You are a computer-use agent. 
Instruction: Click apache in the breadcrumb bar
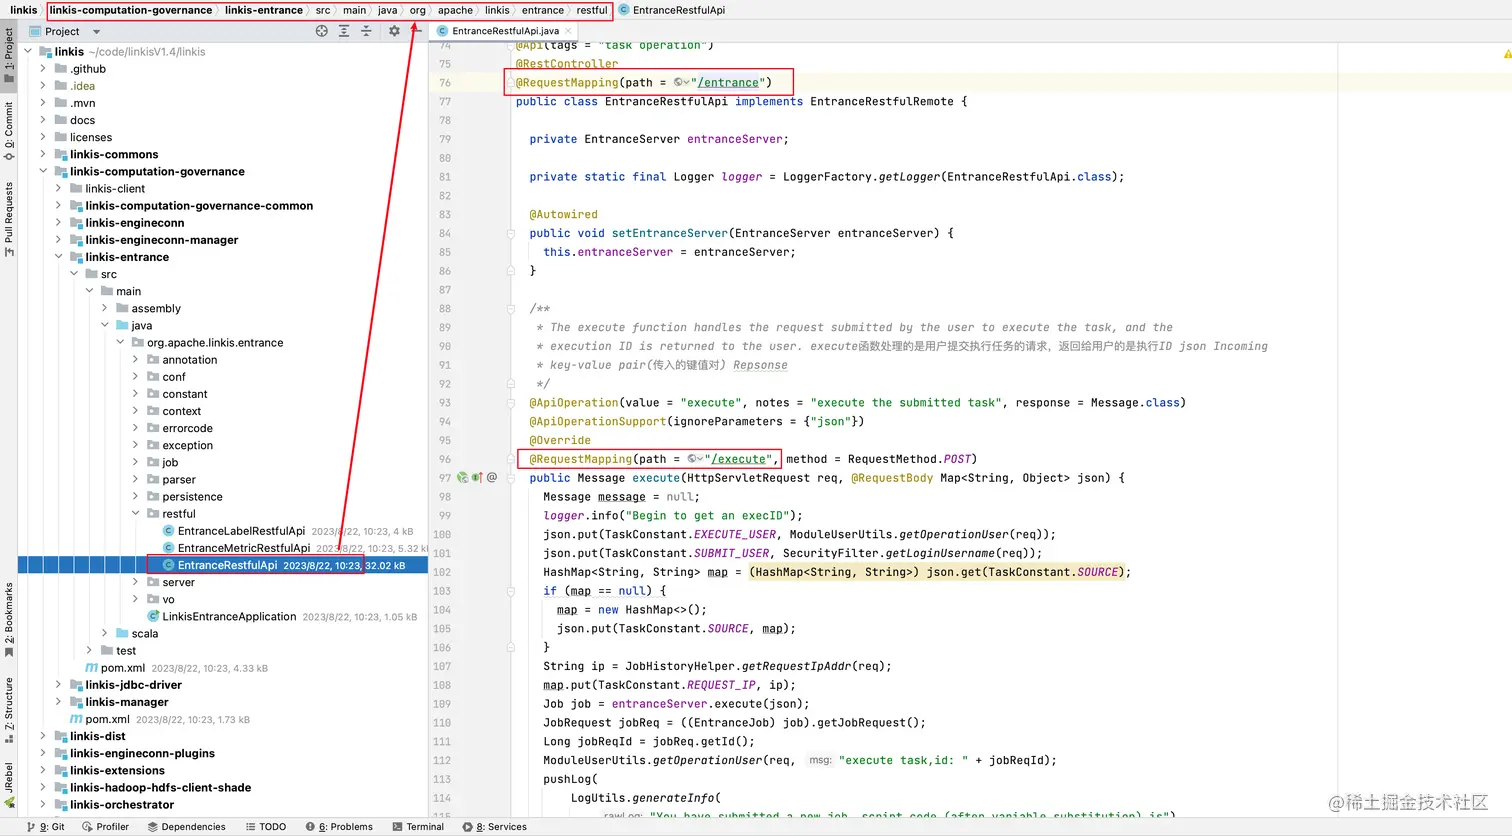coord(455,10)
